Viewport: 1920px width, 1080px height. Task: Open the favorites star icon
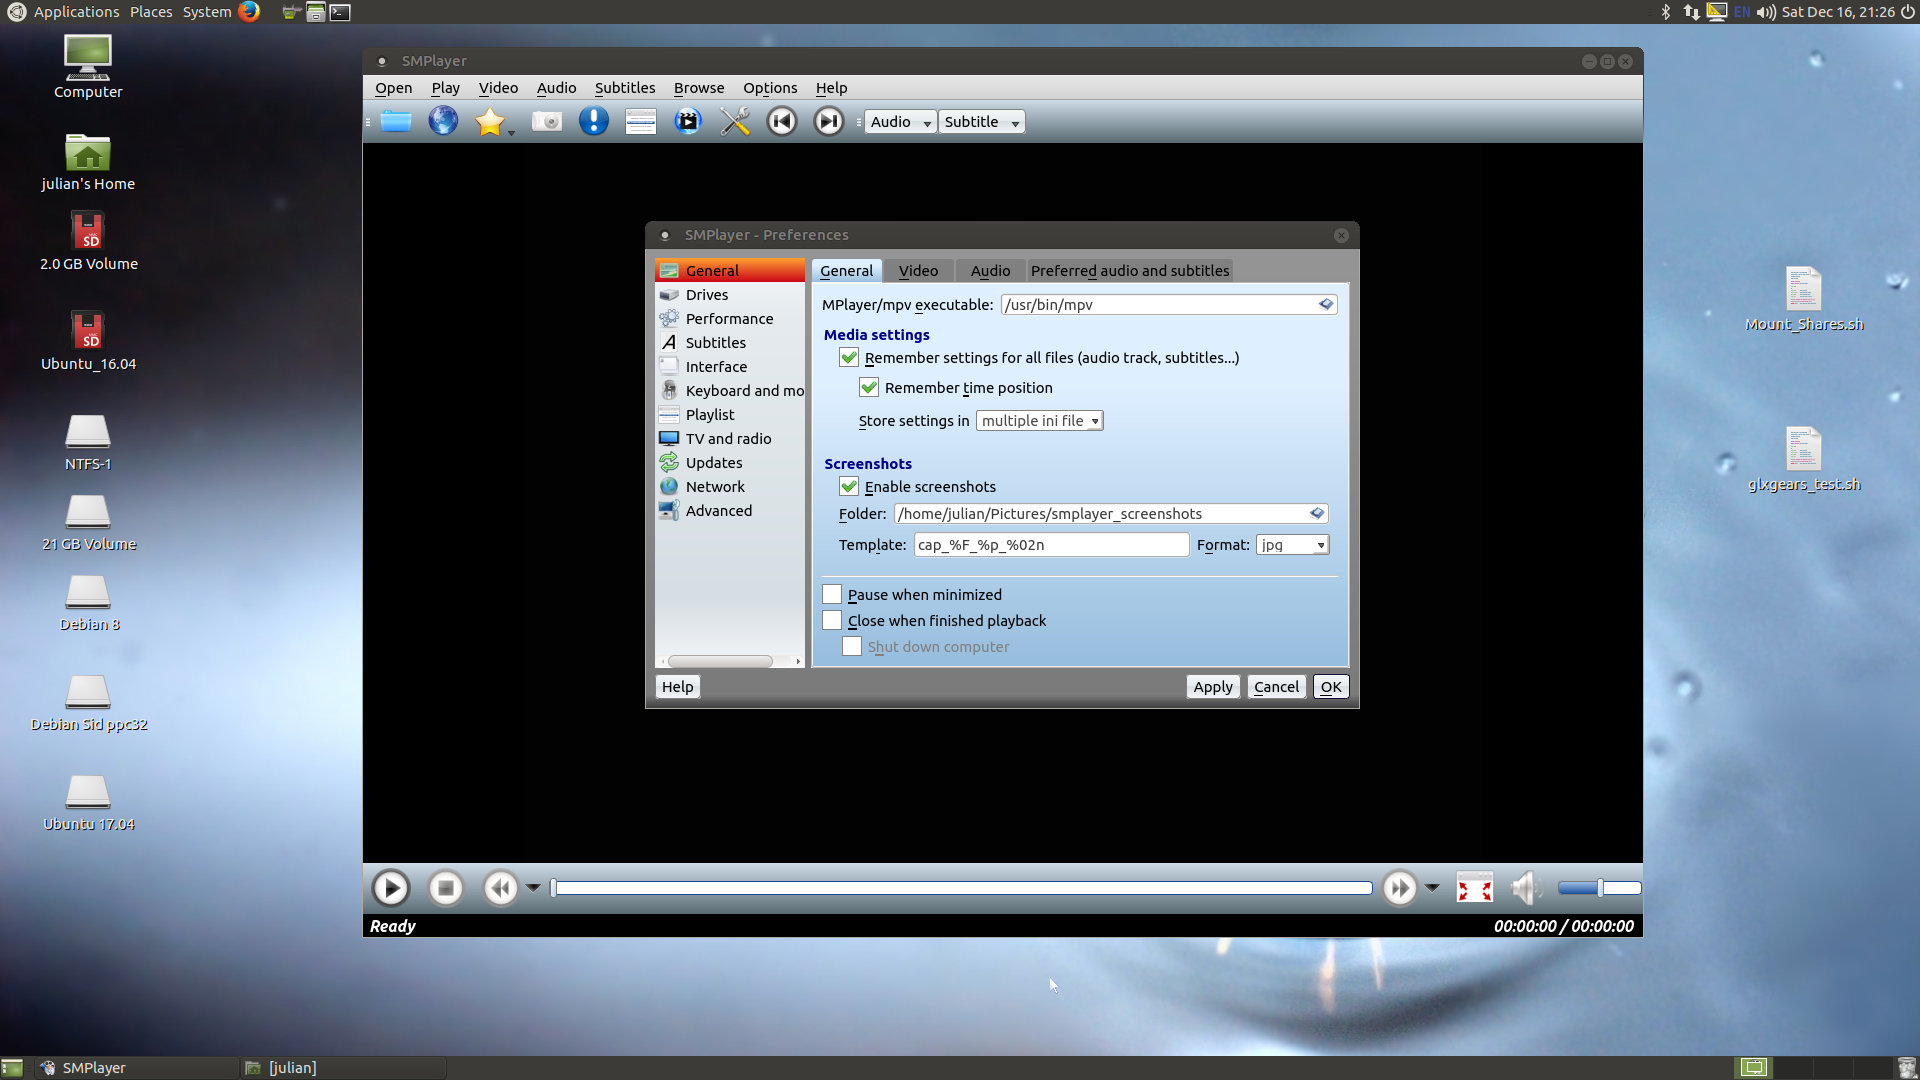(489, 122)
